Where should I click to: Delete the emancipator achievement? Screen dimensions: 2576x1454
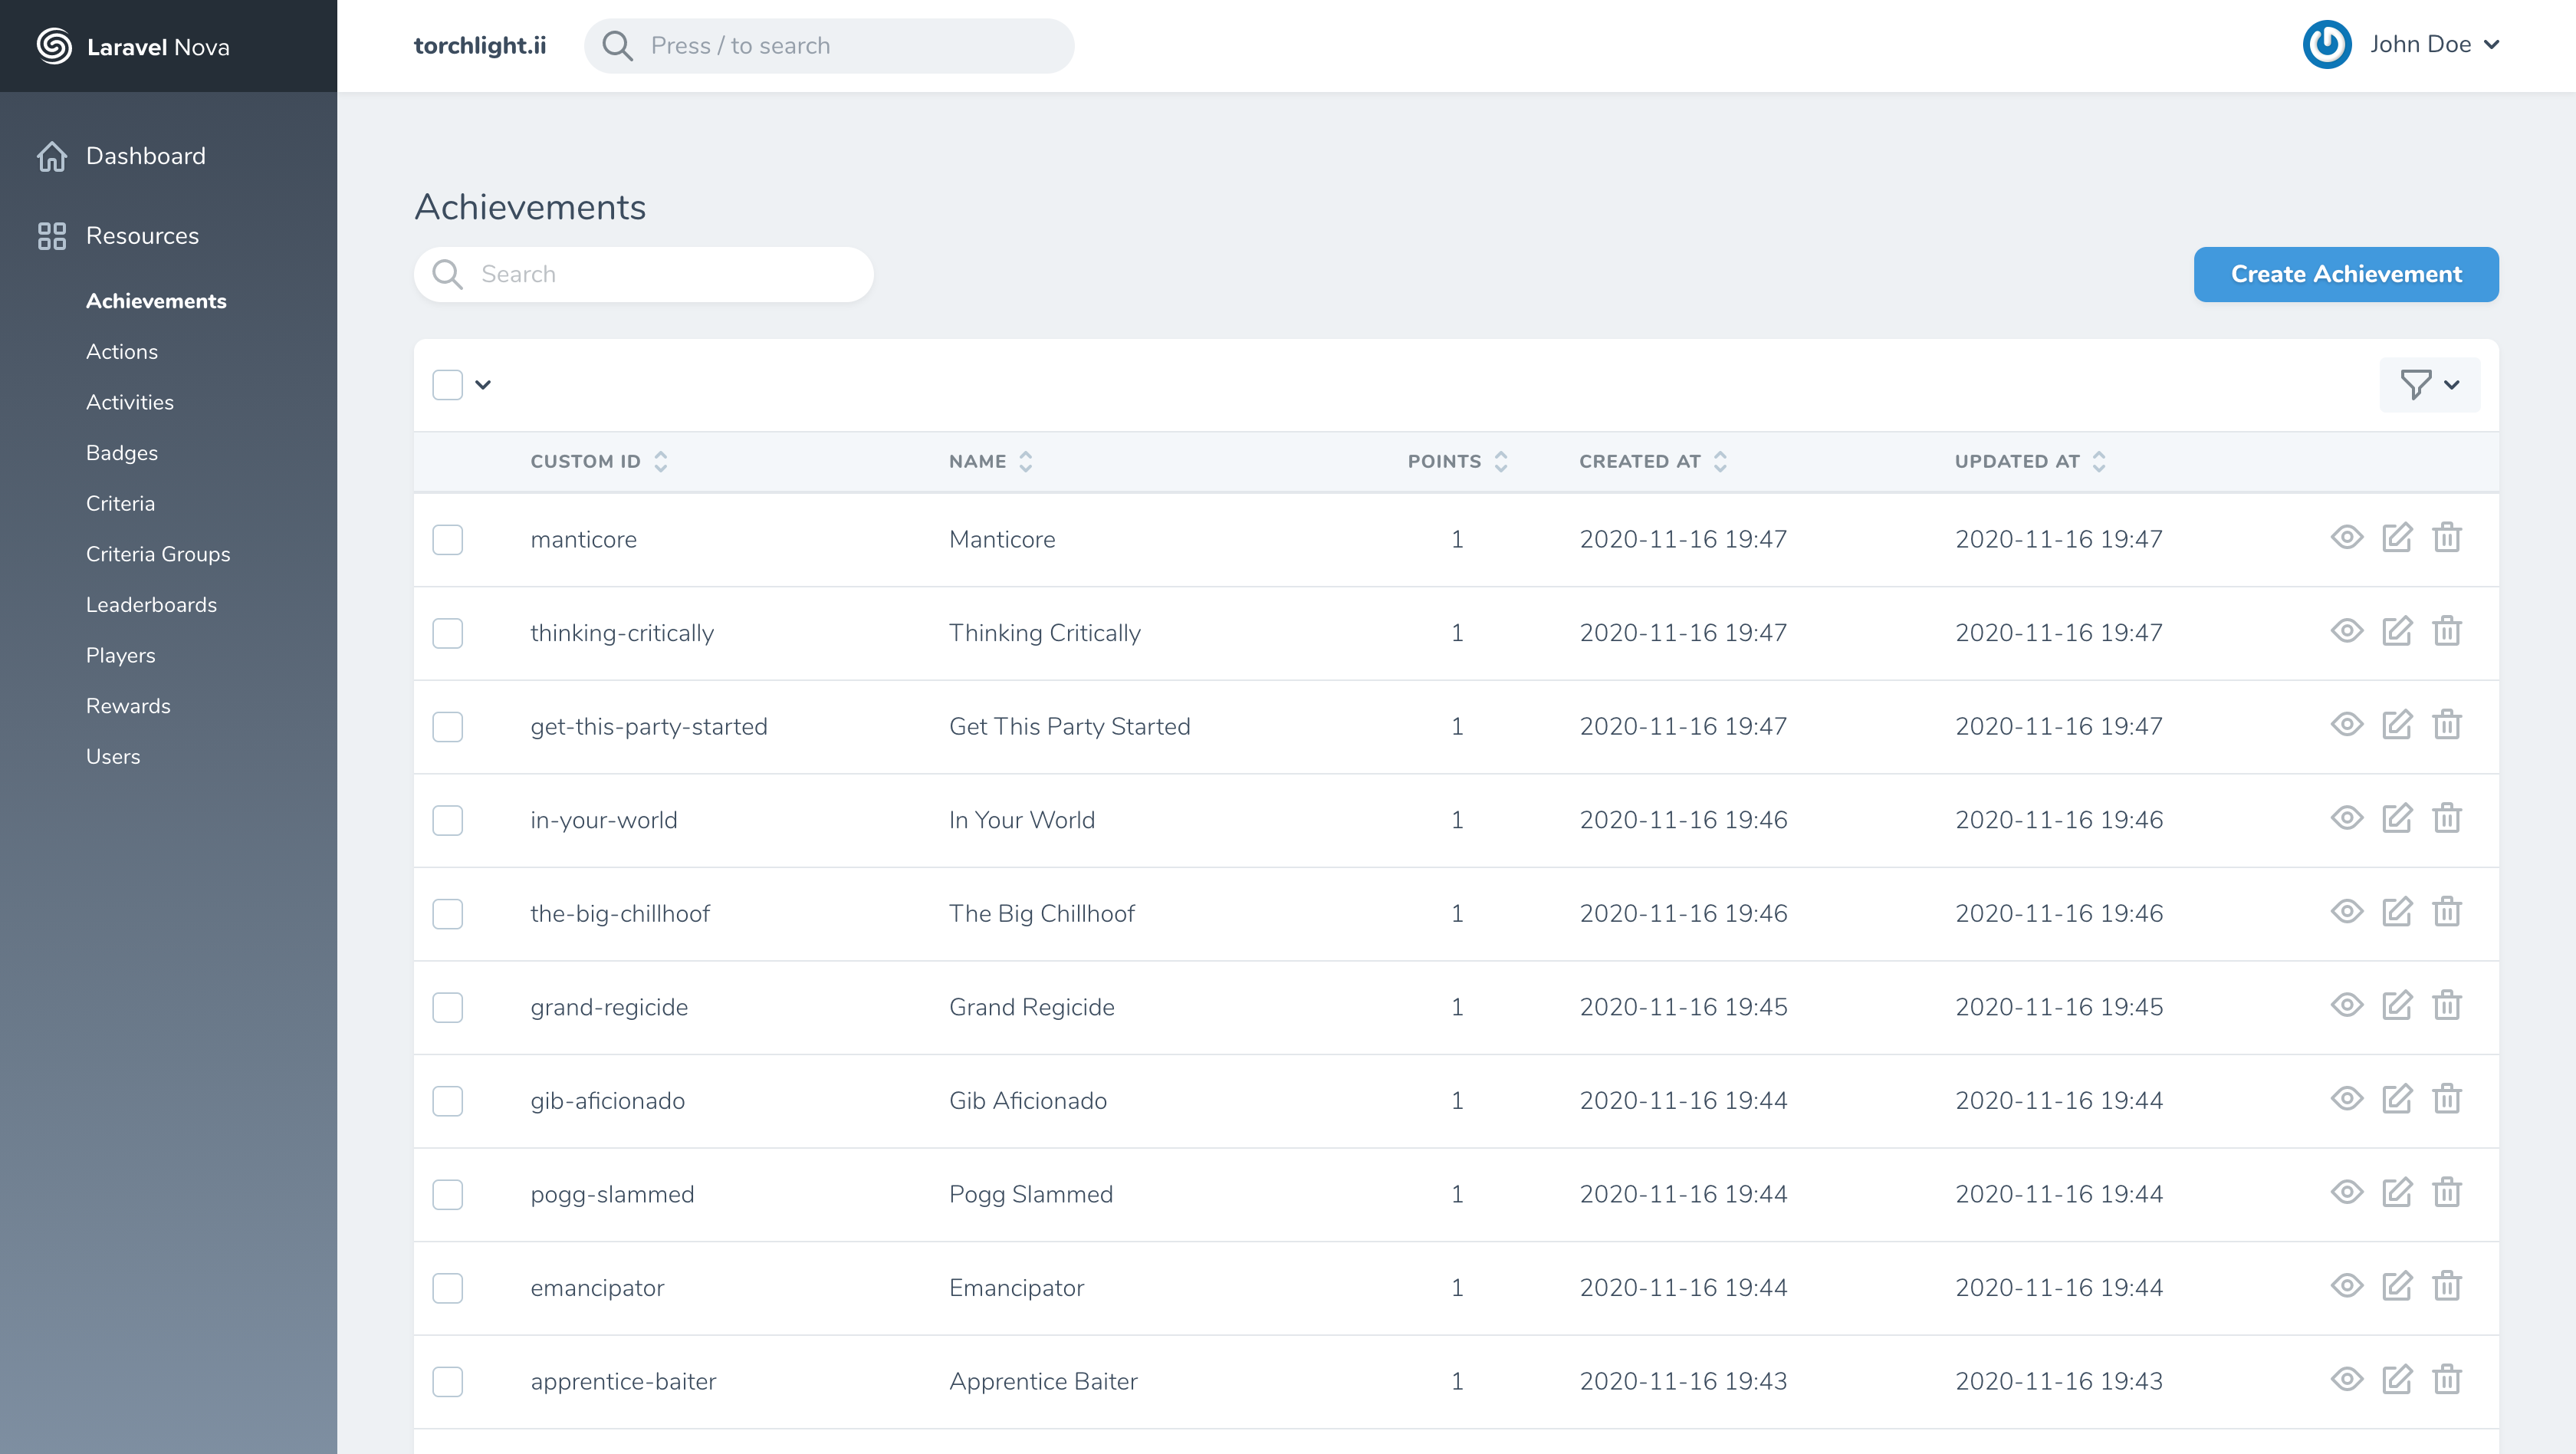[x=2447, y=1286]
